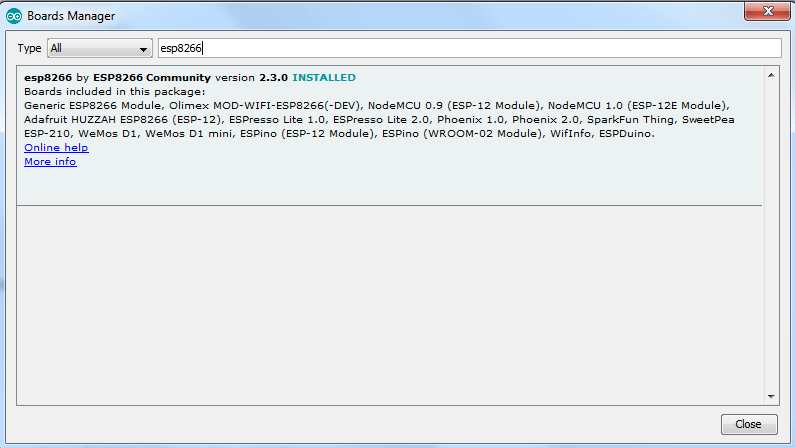Click the 'SparkFun Thing' text

[630, 120]
